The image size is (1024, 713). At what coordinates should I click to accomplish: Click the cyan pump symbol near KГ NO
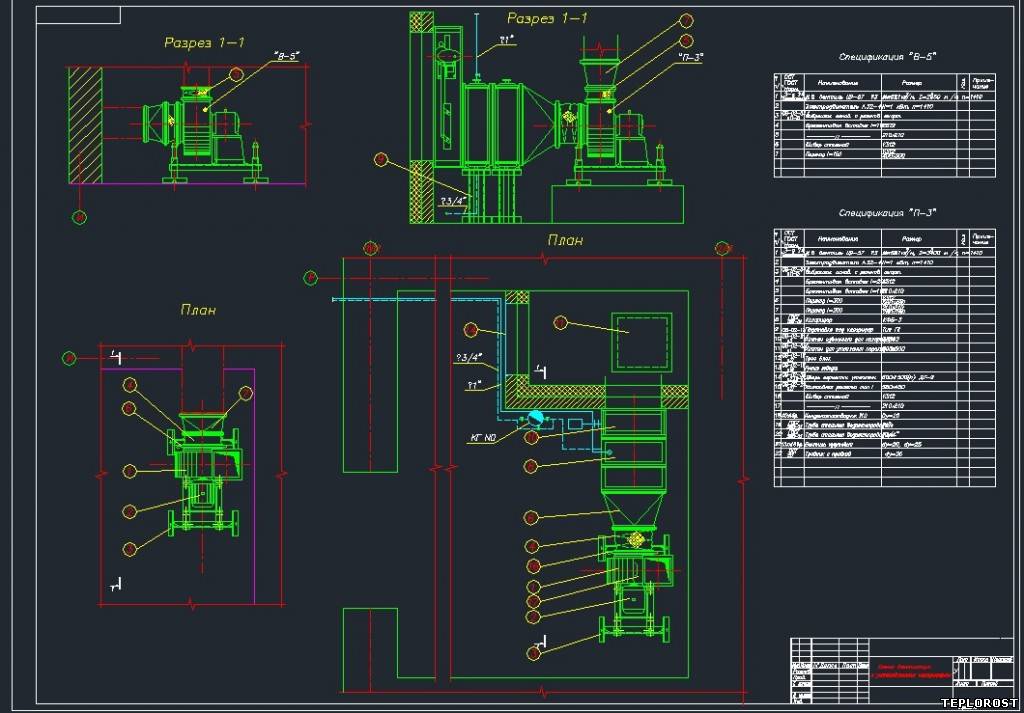tap(535, 418)
